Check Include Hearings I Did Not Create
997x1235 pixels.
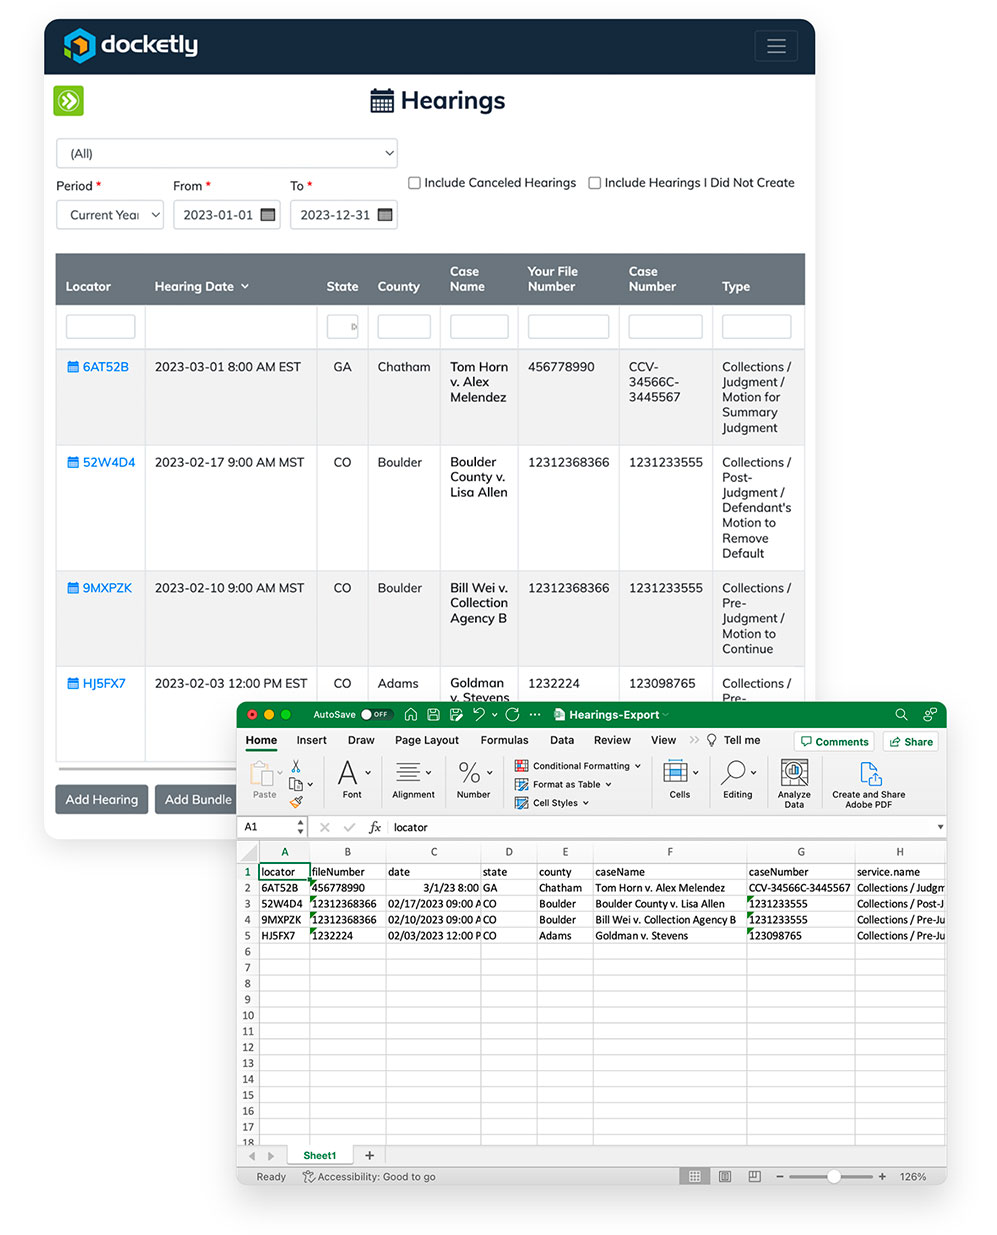click(x=595, y=183)
